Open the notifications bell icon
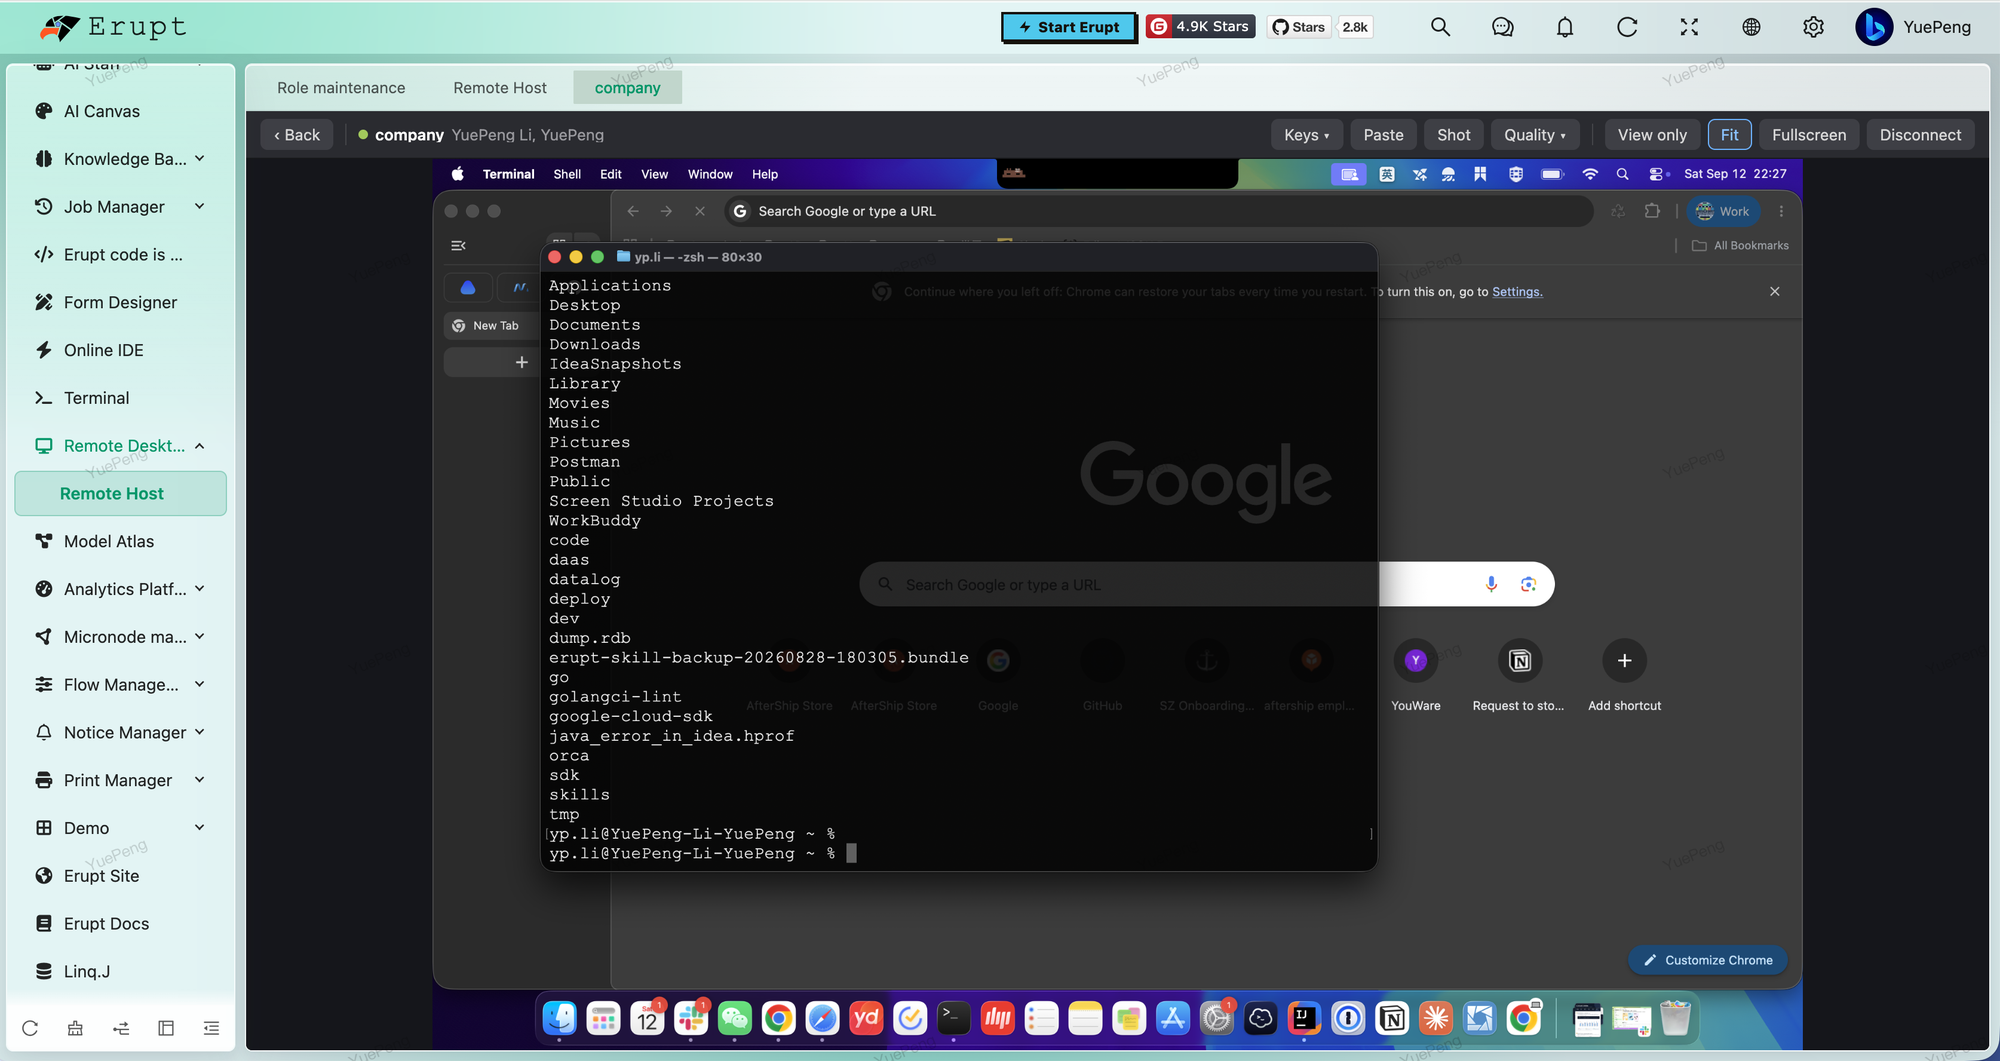This screenshot has width=2000, height=1061. pos(1565,27)
